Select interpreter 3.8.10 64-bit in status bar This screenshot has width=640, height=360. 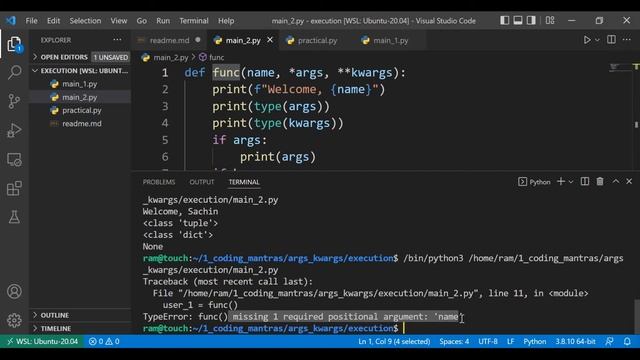(x=575, y=341)
